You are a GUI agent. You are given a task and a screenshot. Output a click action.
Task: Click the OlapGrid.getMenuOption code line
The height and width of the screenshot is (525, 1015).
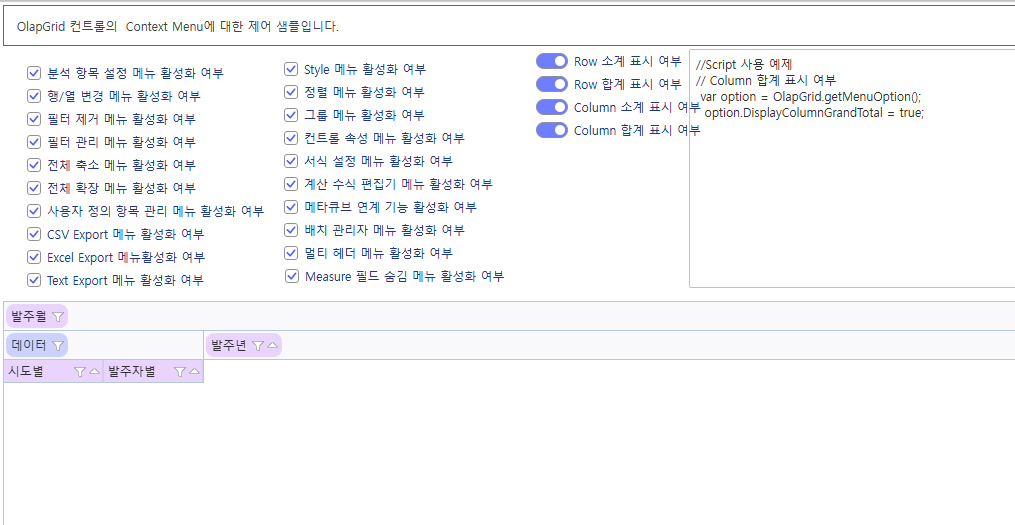coord(810,96)
